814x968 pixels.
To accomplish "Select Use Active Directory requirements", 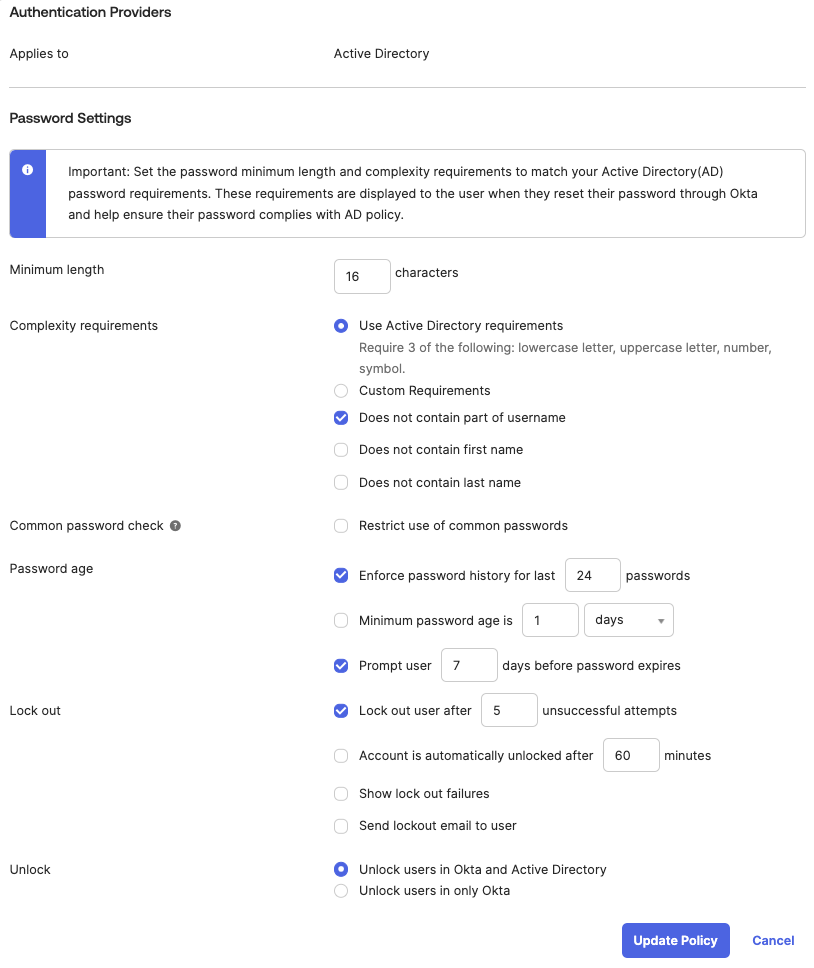I will (341, 325).
